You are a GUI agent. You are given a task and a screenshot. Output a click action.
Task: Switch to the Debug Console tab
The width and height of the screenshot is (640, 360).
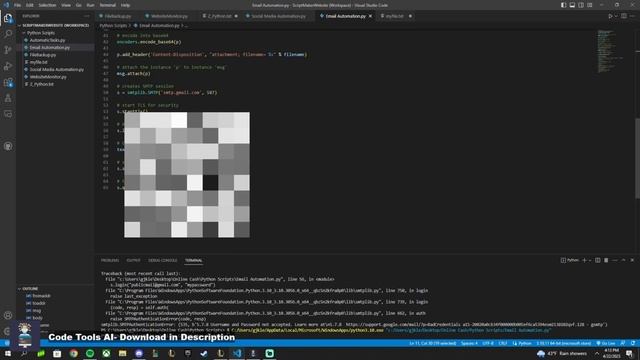pos(162,260)
